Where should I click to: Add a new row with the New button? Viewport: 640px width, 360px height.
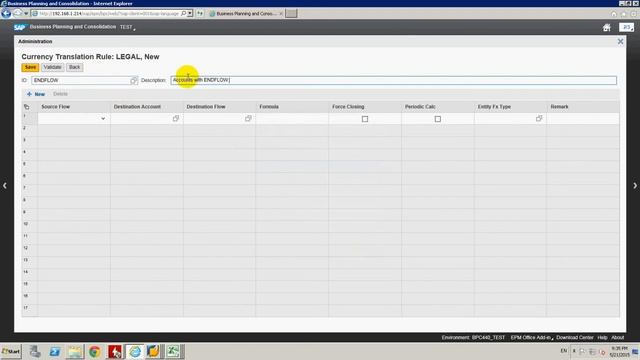[36, 94]
